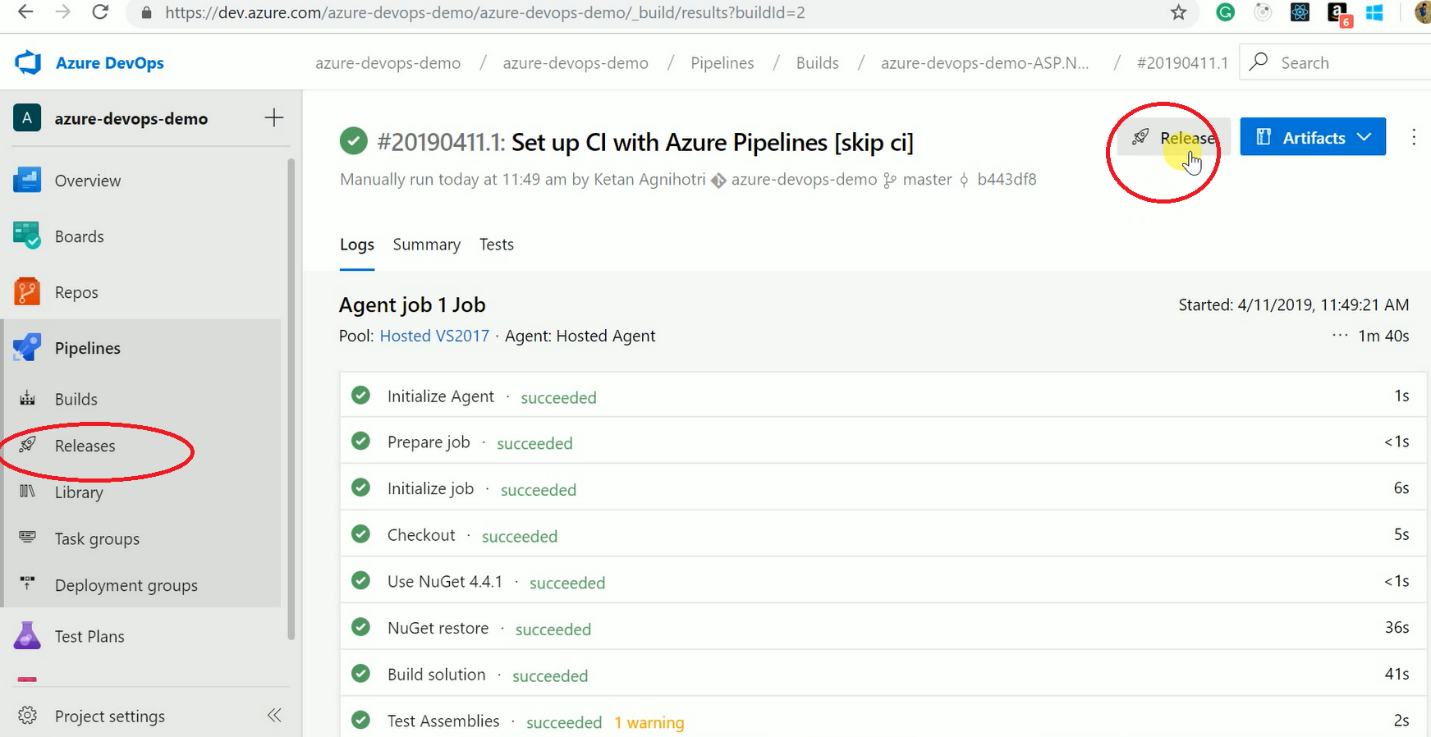Open the Library books icon
1431x737 pixels.
tap(28, 492)
